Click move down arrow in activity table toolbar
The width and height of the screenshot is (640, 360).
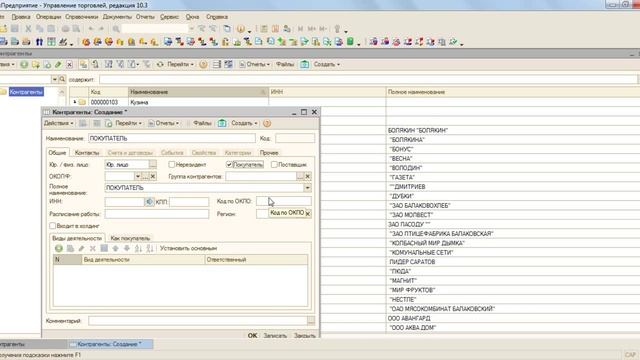(x=127, y=248)
